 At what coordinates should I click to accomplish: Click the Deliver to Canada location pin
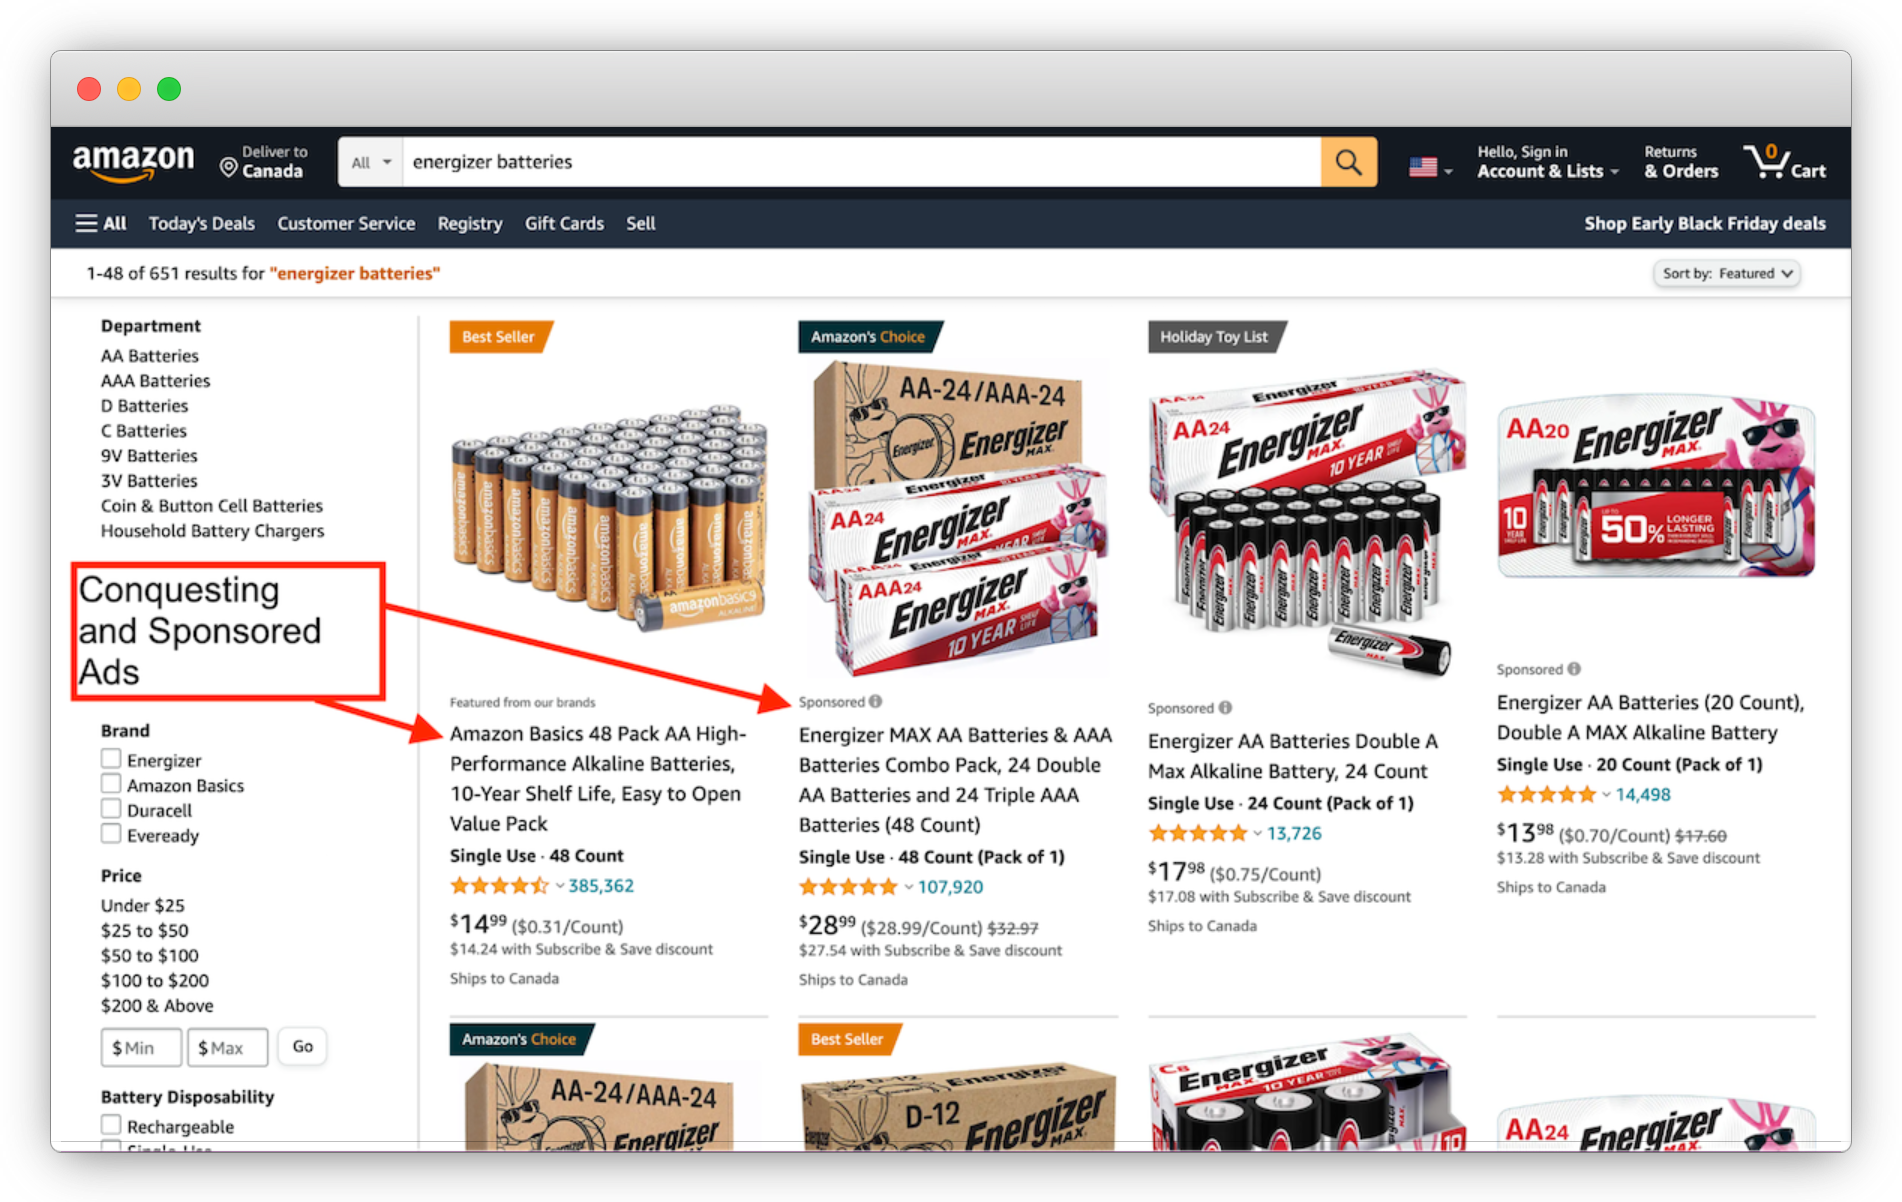(228, 167)
